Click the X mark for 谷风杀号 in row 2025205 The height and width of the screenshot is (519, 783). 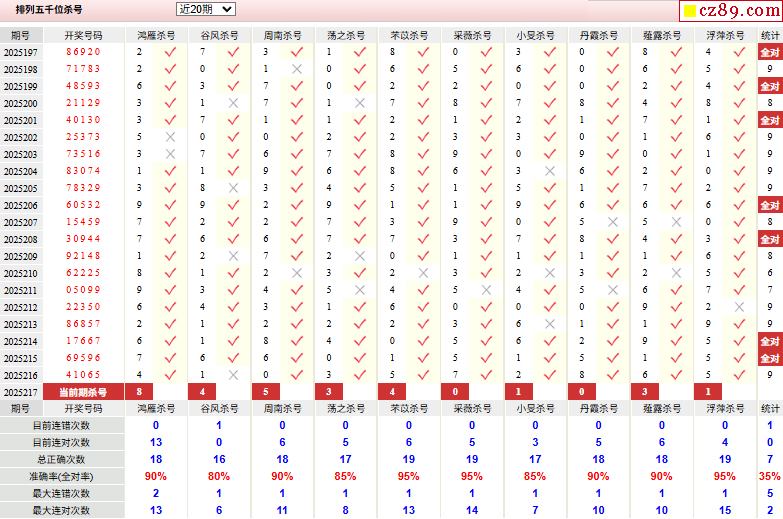[x=233, y=188]
